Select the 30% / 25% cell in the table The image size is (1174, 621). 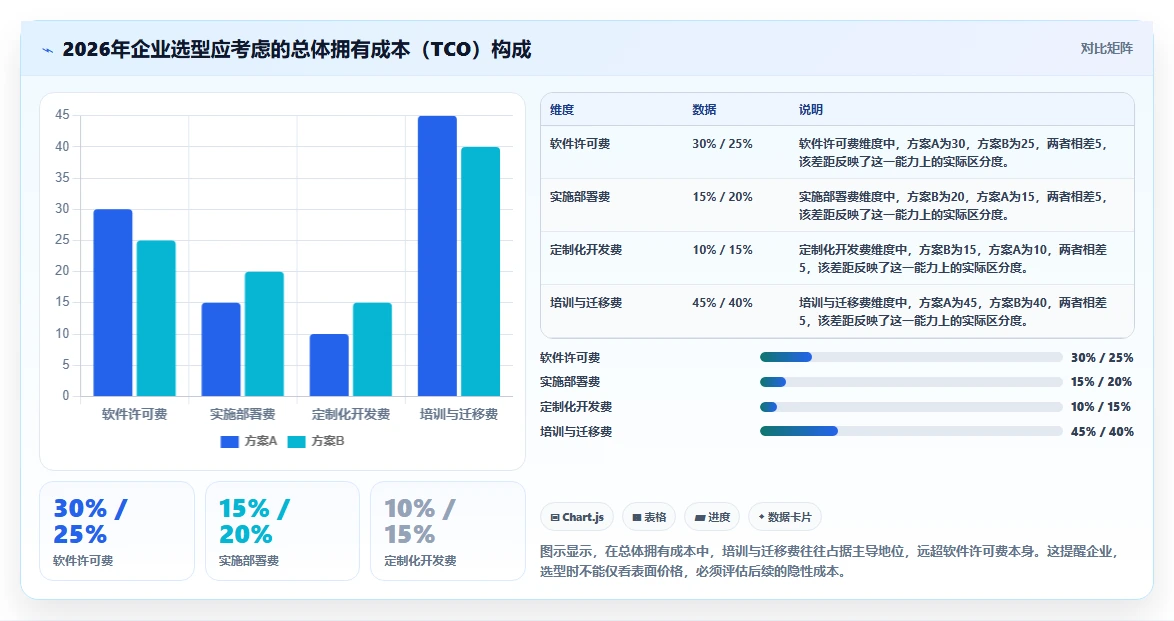[723, 144]
